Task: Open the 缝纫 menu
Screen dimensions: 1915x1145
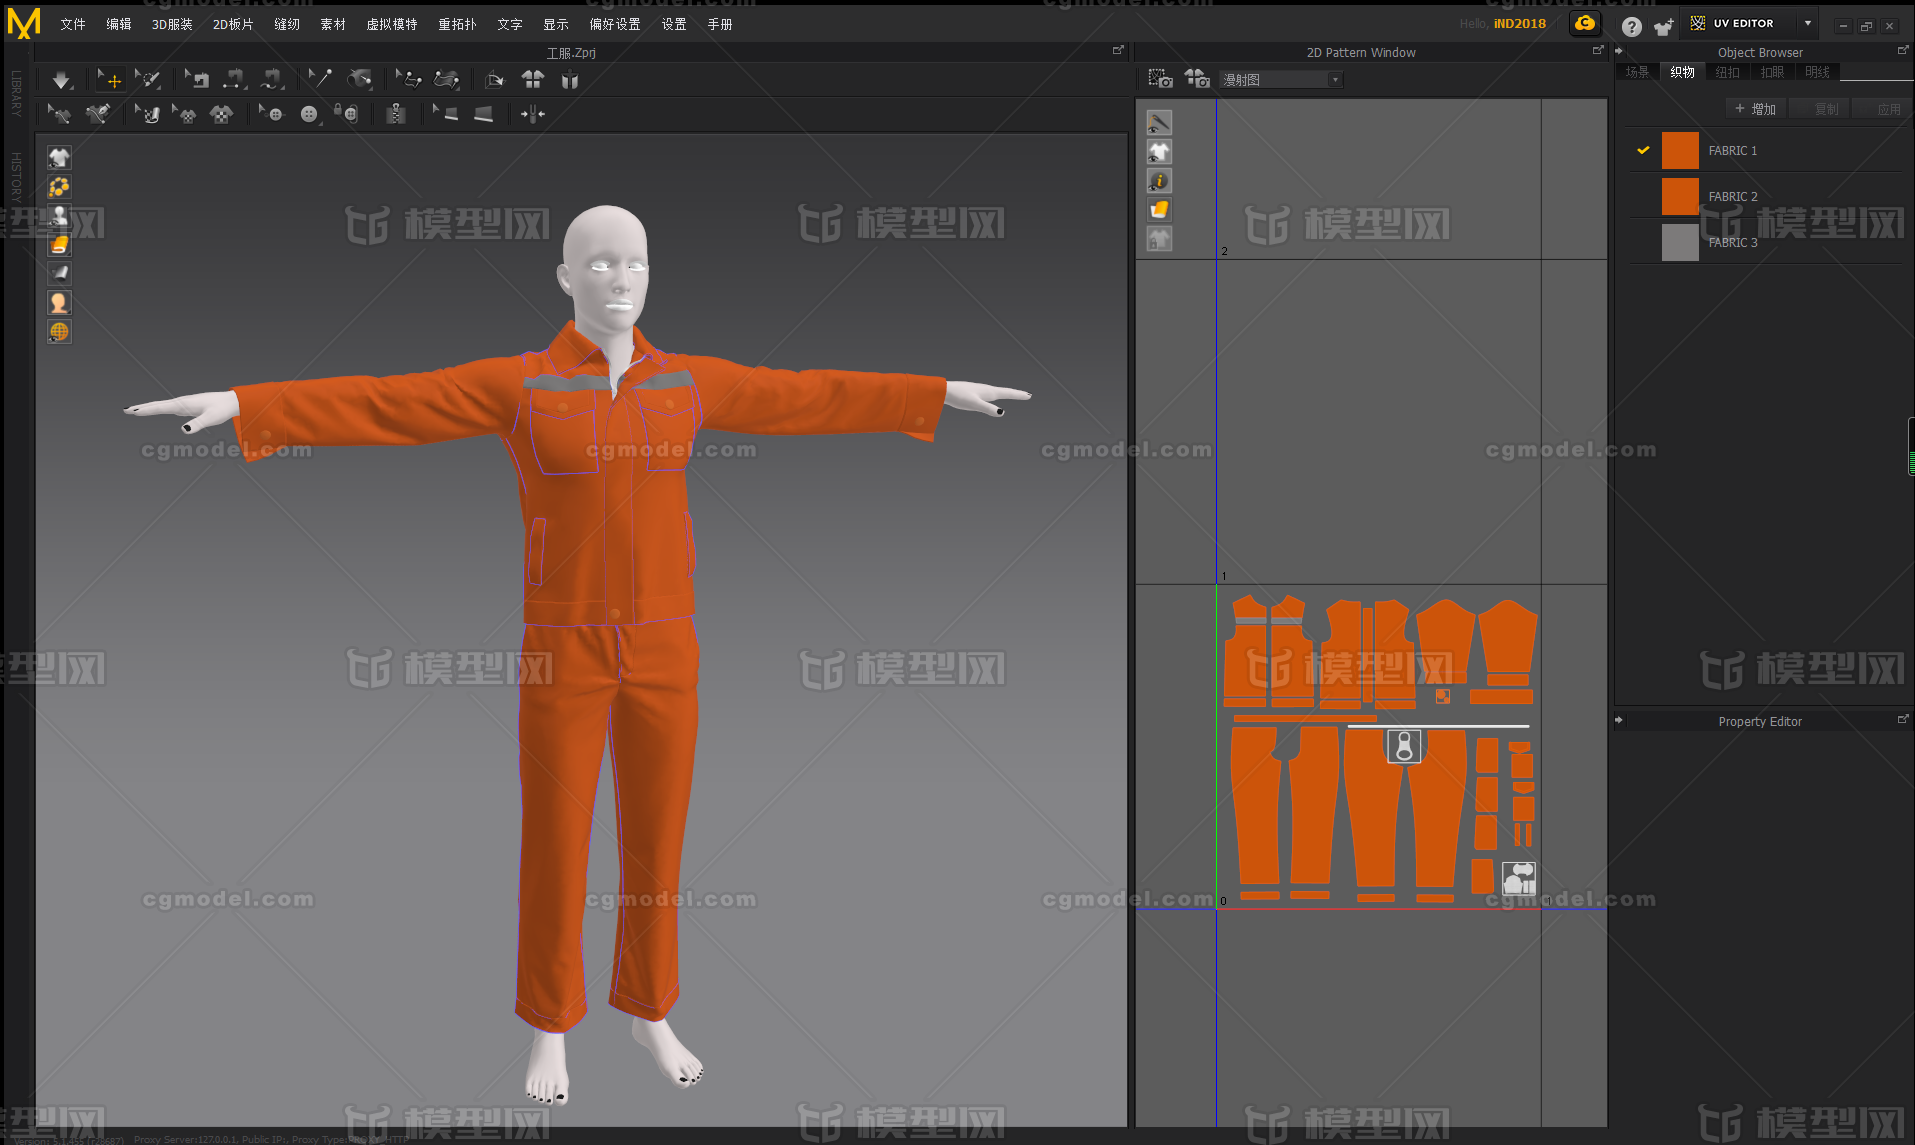Action: 287,24
